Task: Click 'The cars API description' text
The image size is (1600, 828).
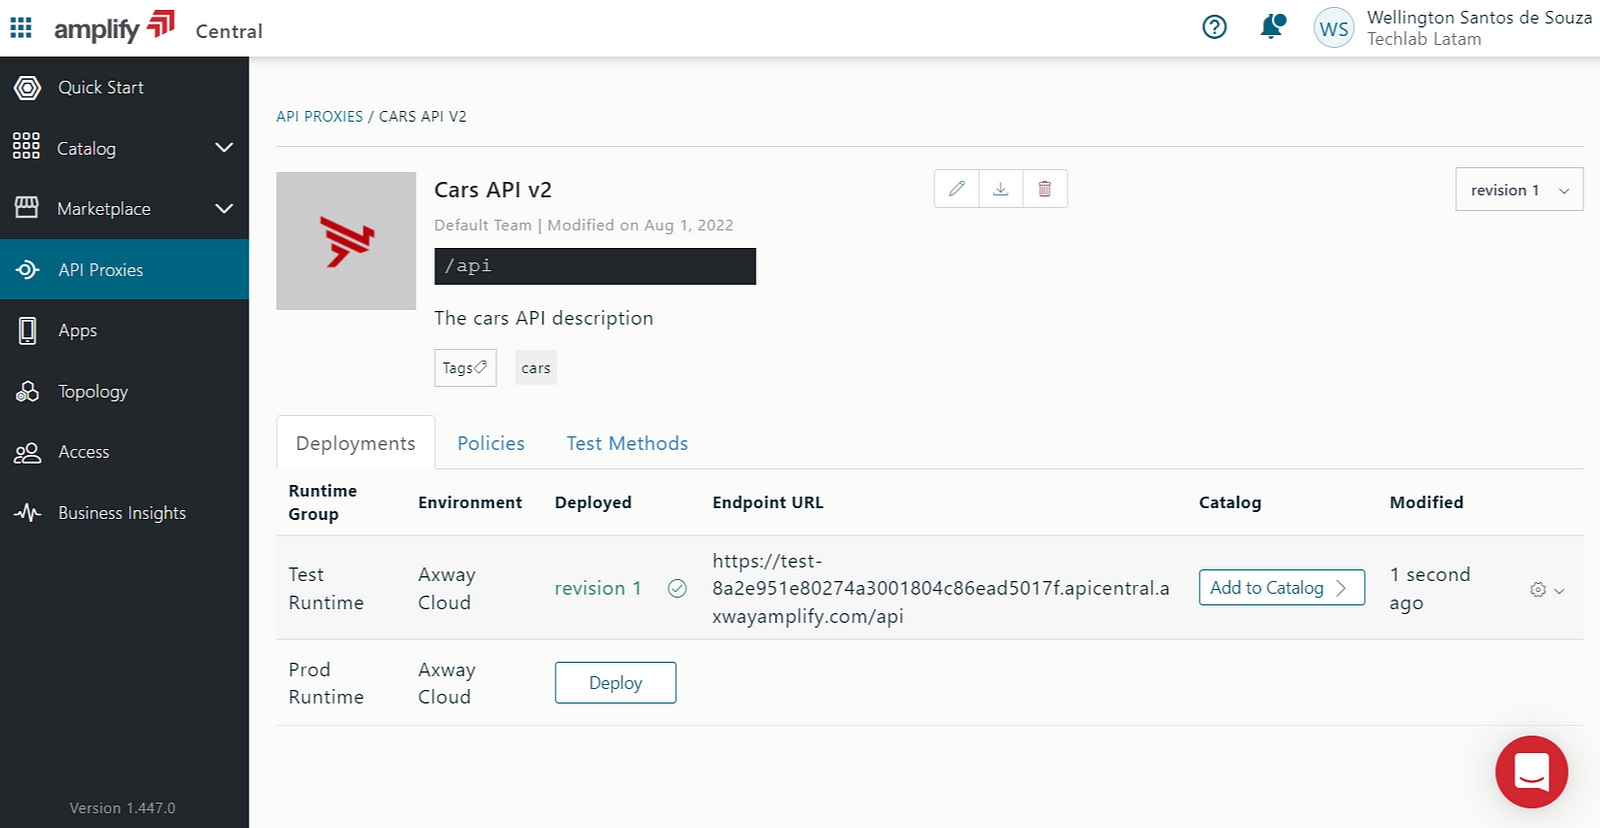Action: click(x=544, y=318)
